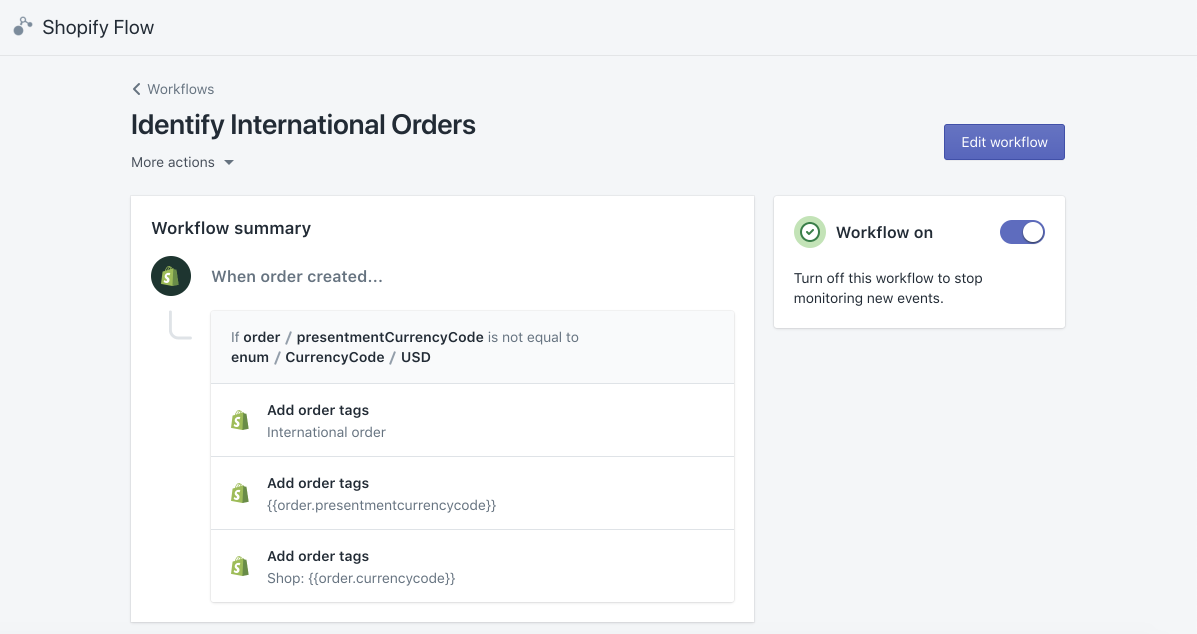1197x634 pixels.
Task: Click the back chevron next to Workflows
Action: 137,89
